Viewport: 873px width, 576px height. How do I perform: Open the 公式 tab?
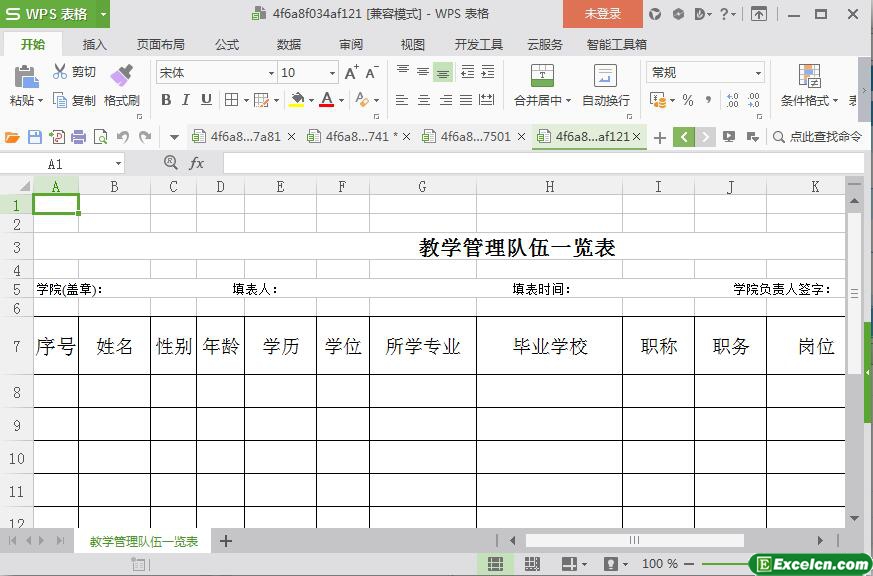[227, 45]
